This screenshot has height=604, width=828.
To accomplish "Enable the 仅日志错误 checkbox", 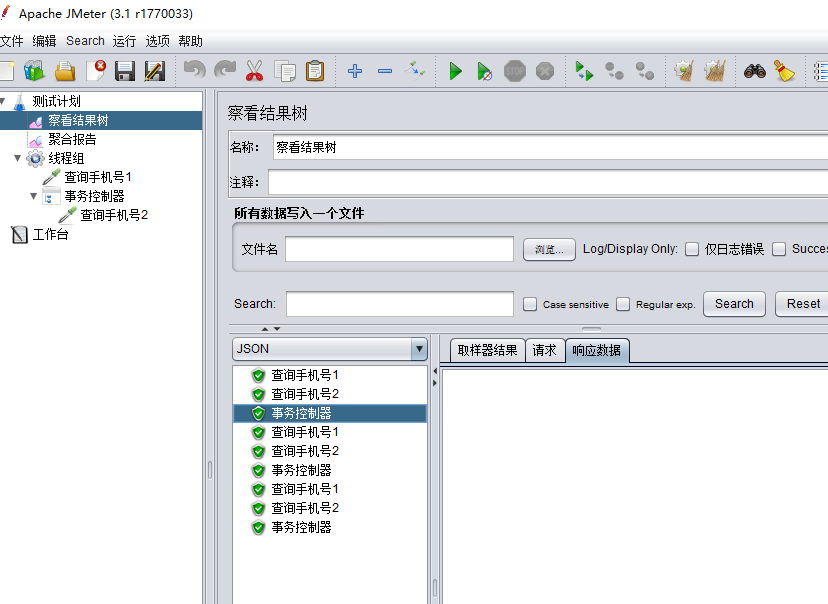I will [692, 249].
